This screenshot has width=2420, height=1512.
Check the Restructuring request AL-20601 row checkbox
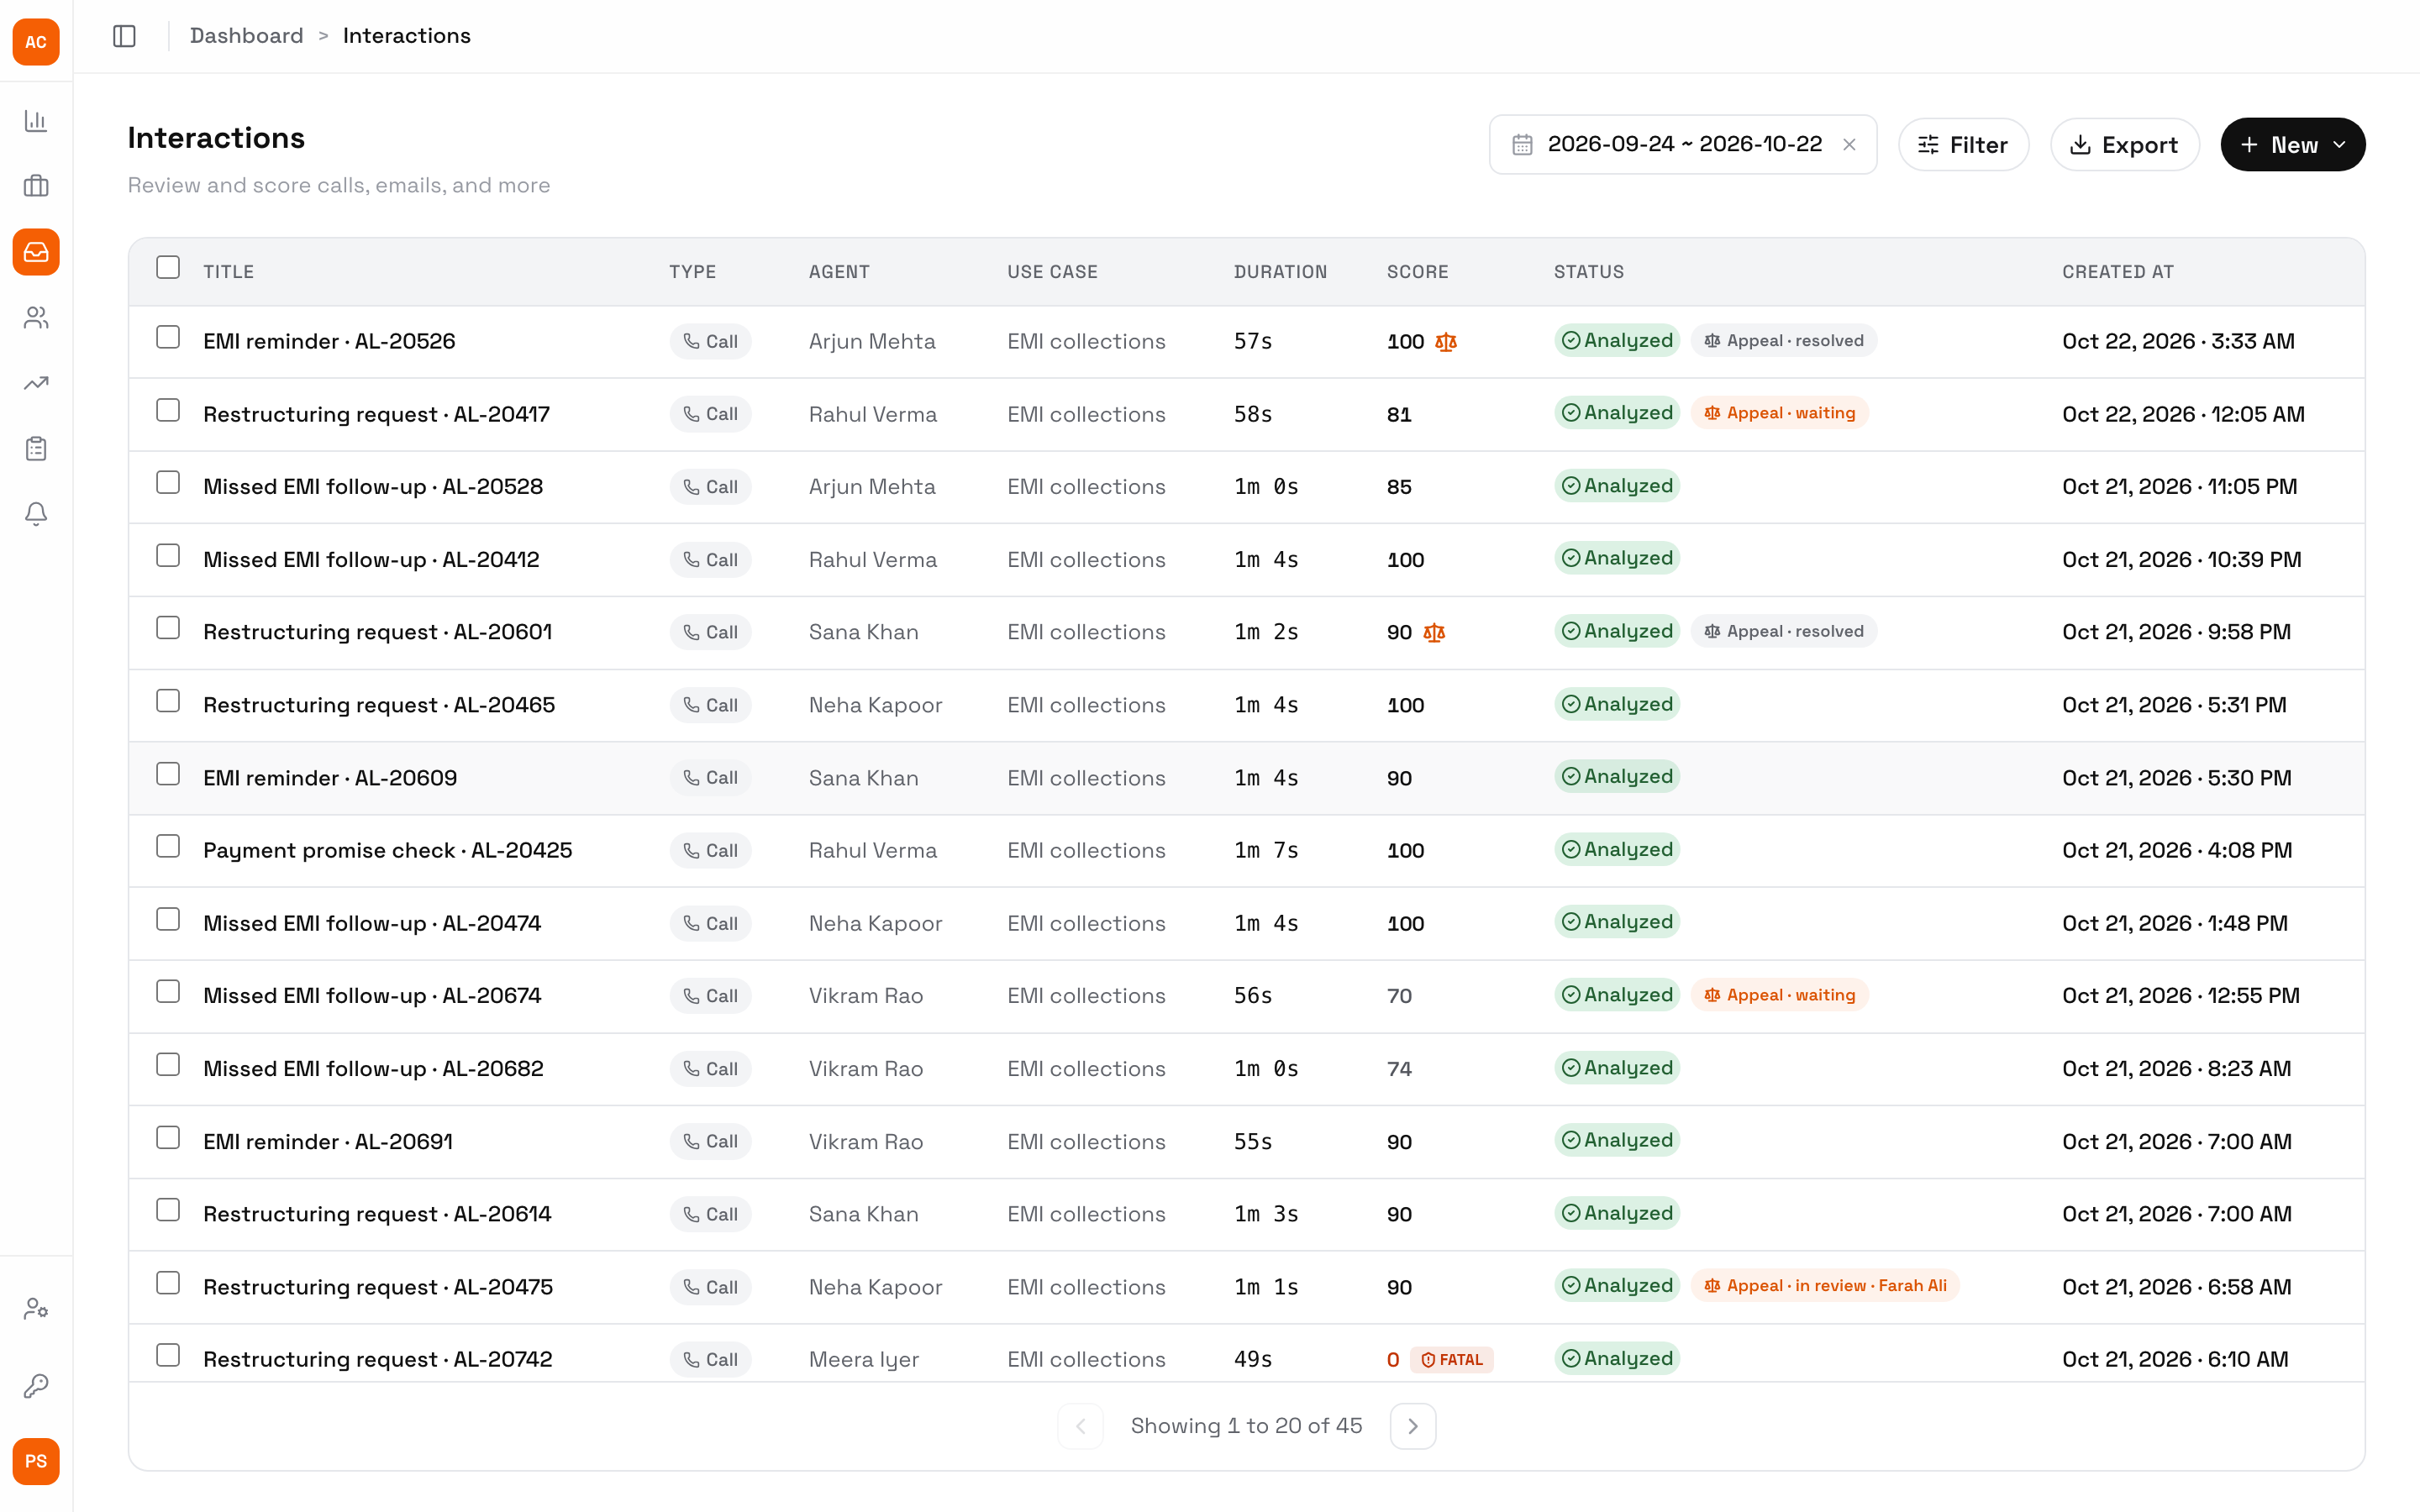click(x=168, y=628)
